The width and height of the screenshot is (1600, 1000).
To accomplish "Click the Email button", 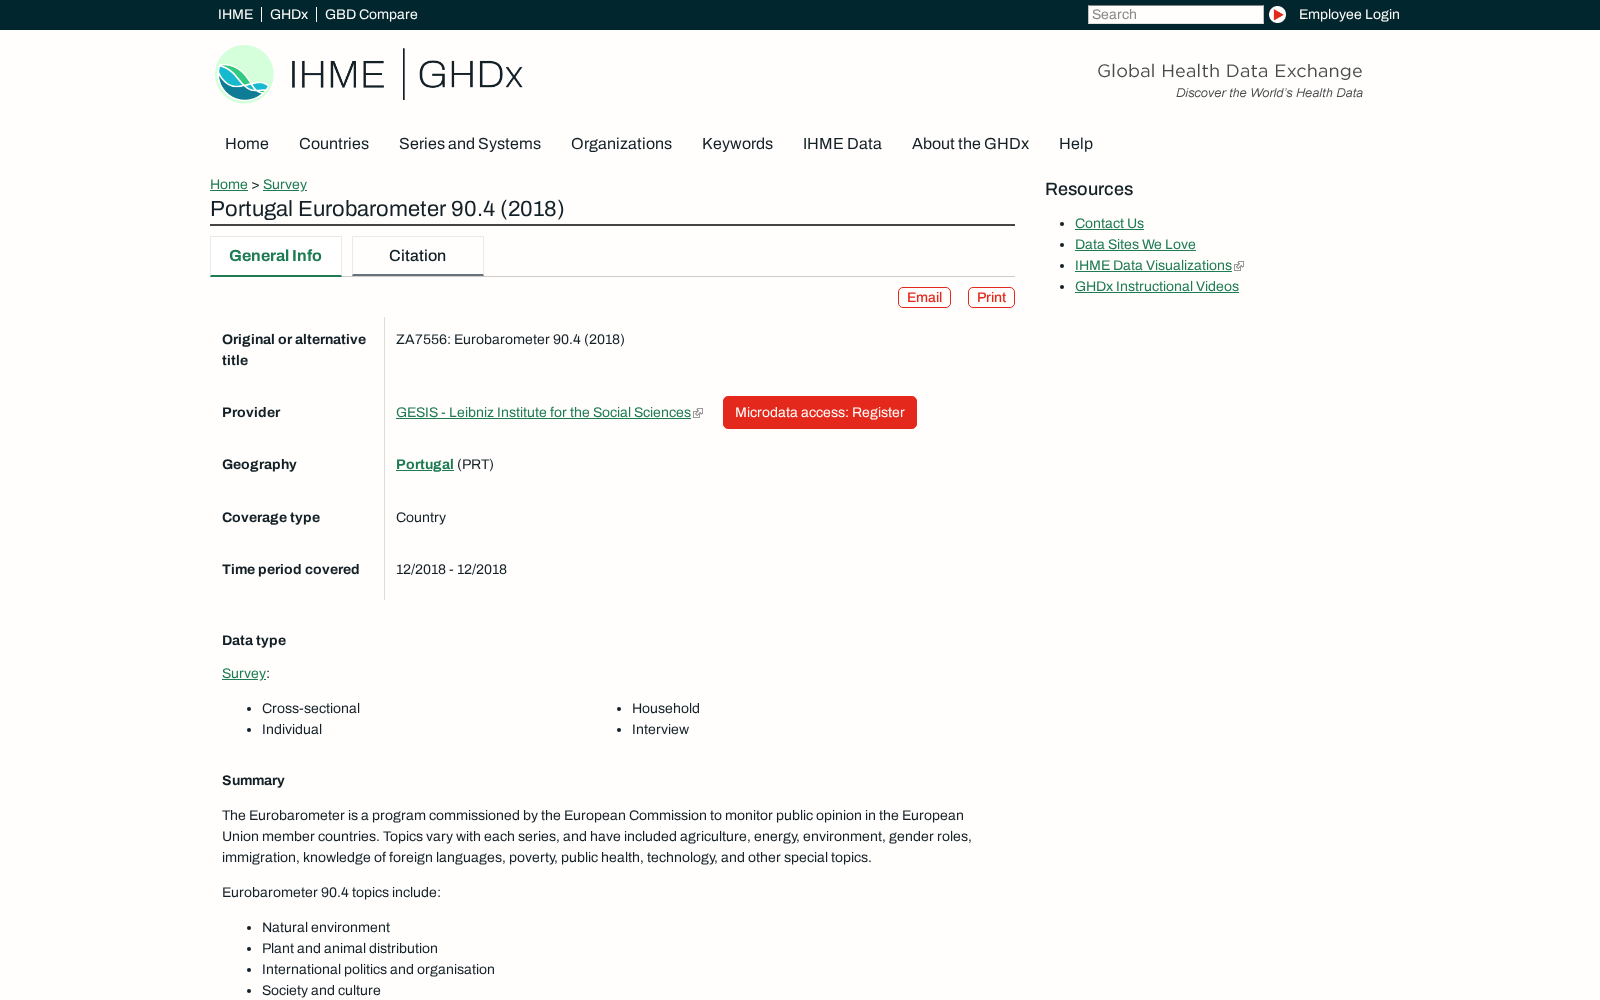I will click(x=924, y=298).
